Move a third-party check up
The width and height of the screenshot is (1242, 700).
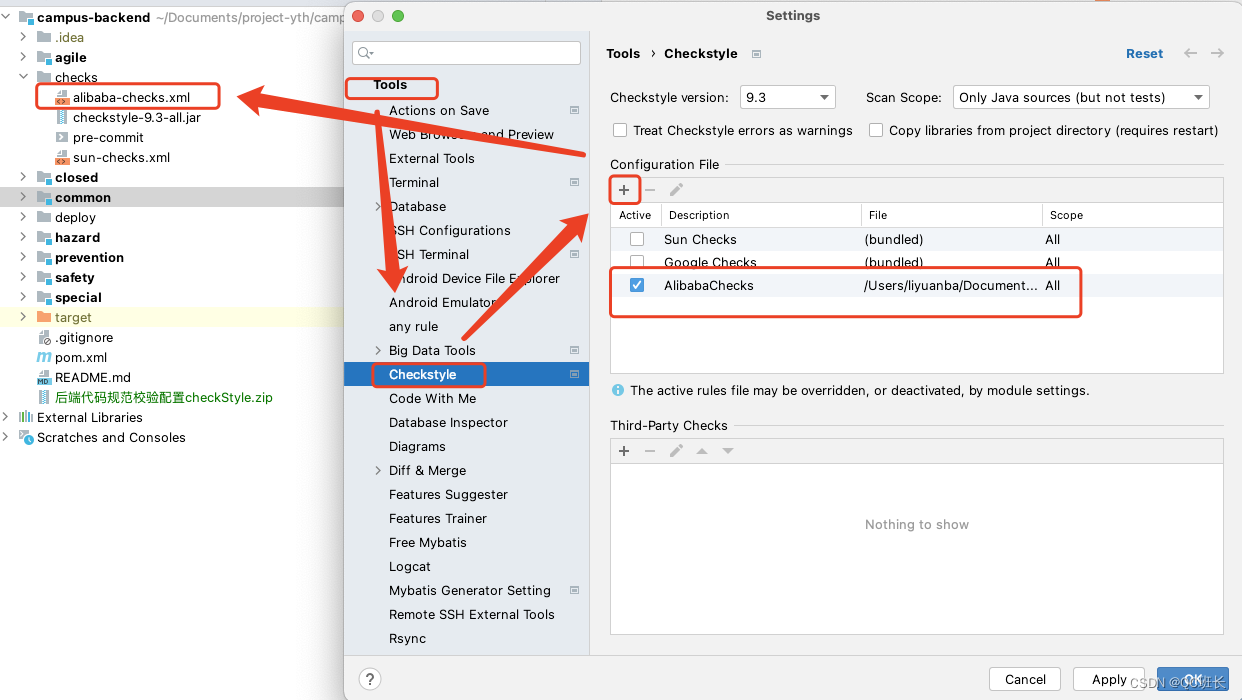click(x=701, y=450)
